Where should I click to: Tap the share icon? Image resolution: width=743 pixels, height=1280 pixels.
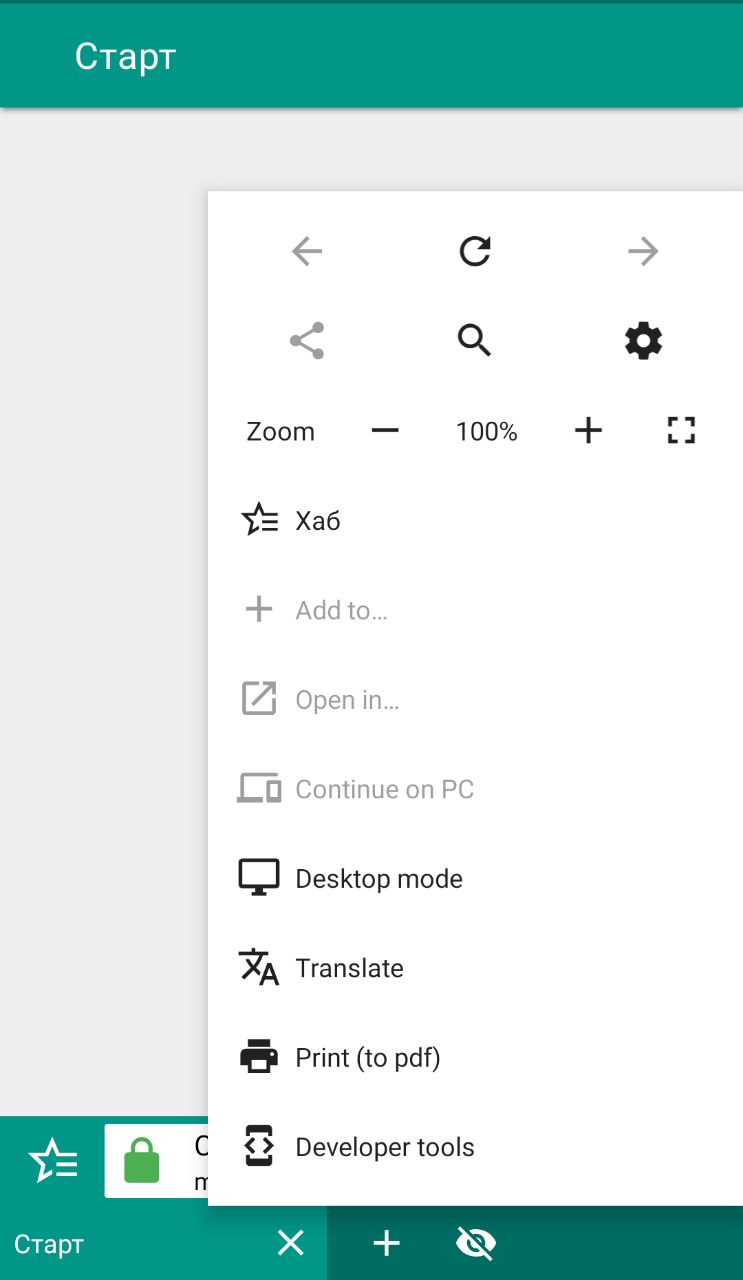(x=307, y=341)
